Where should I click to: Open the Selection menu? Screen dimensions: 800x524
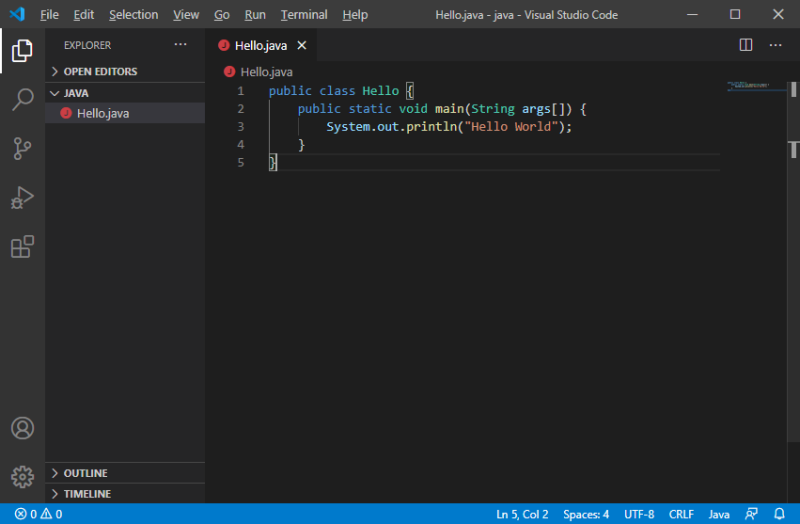pyautogui.click(x=134, y=15)
